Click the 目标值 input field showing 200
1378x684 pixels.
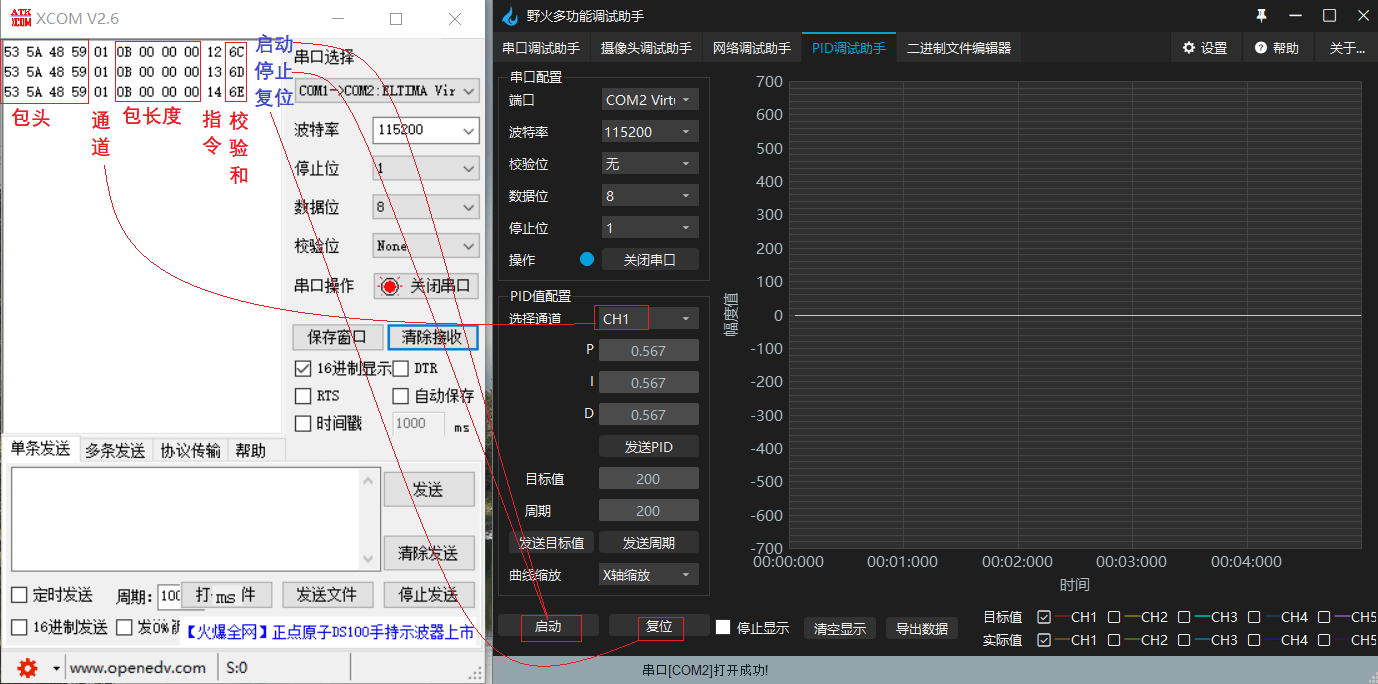(x=648, y=479)
